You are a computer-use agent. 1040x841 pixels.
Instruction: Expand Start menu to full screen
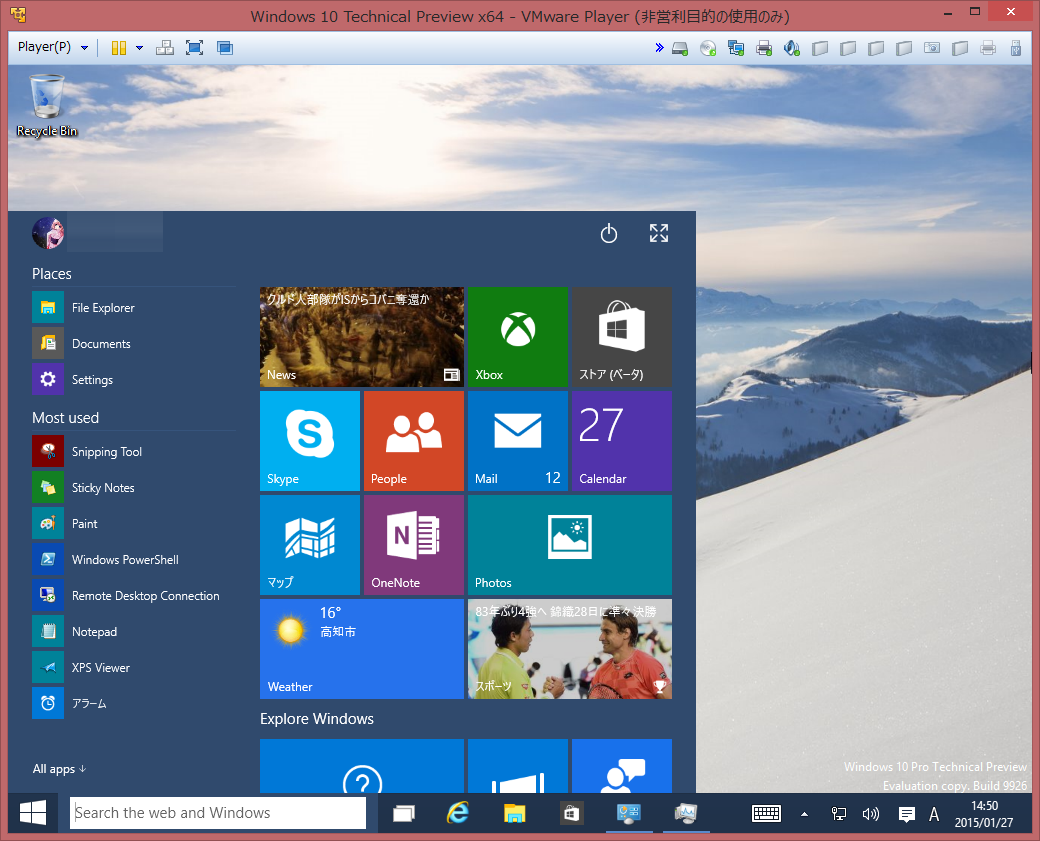tap(659, 233)
